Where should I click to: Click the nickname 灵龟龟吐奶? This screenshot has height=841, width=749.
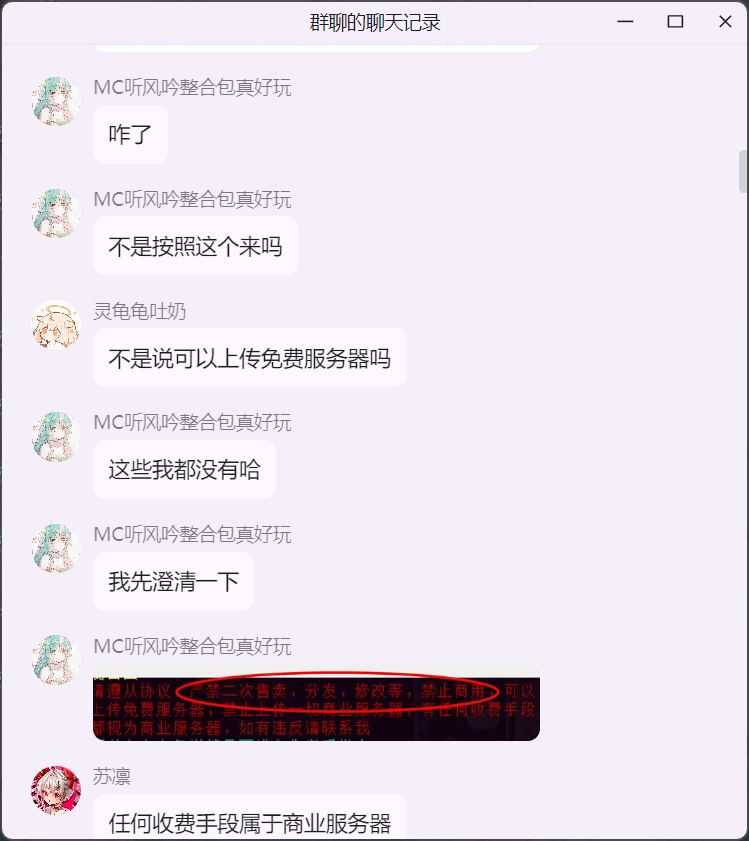(139, 311)
